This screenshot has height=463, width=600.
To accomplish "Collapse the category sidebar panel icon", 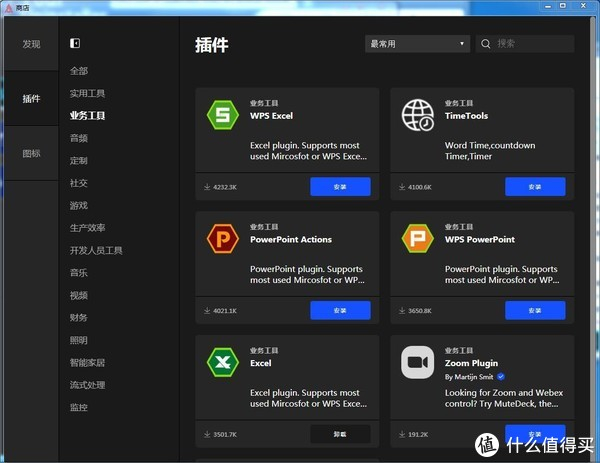I will pyautogui.click(x=75, y=43).
